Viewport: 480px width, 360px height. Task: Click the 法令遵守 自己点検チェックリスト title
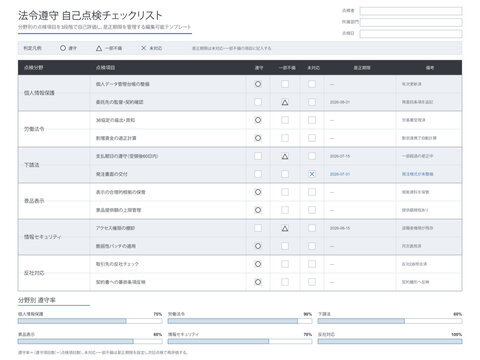pyautogui.click(x=90, y=15)
